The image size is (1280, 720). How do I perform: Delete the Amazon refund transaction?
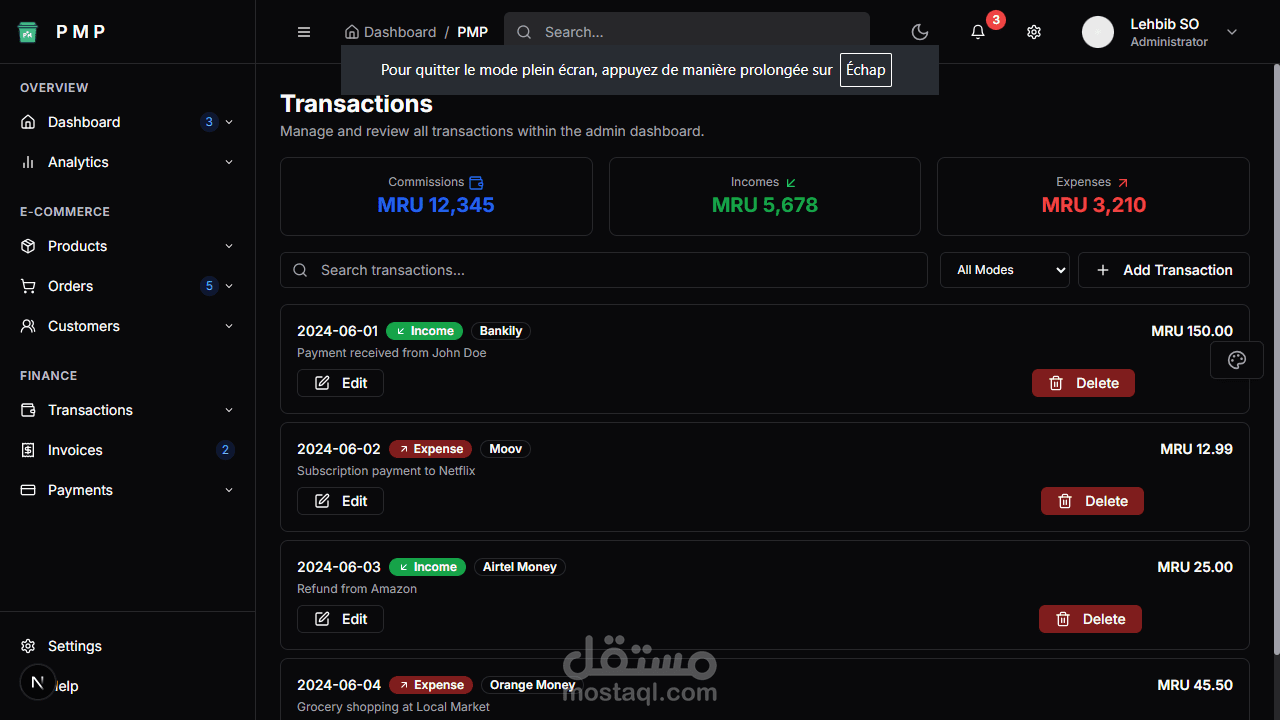(x=1090, y=619)
